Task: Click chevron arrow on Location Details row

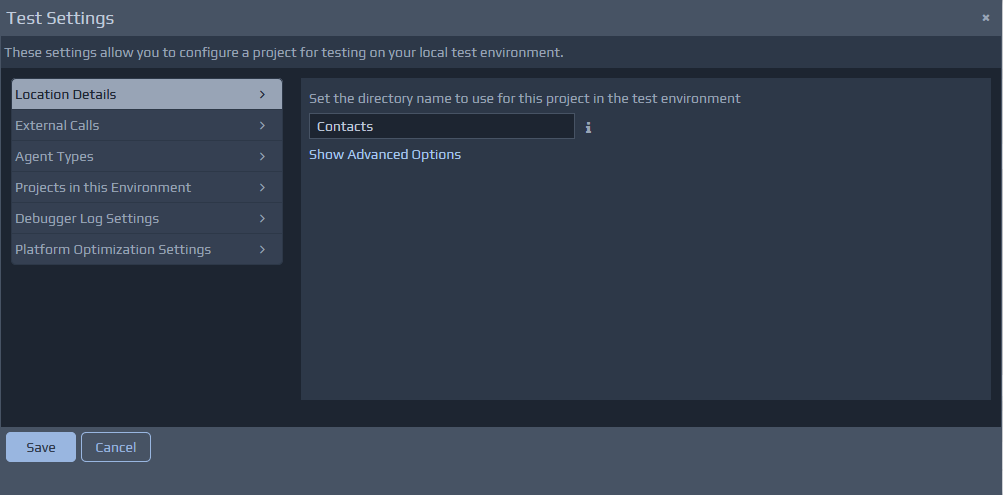Action: (x=262, y=95)
